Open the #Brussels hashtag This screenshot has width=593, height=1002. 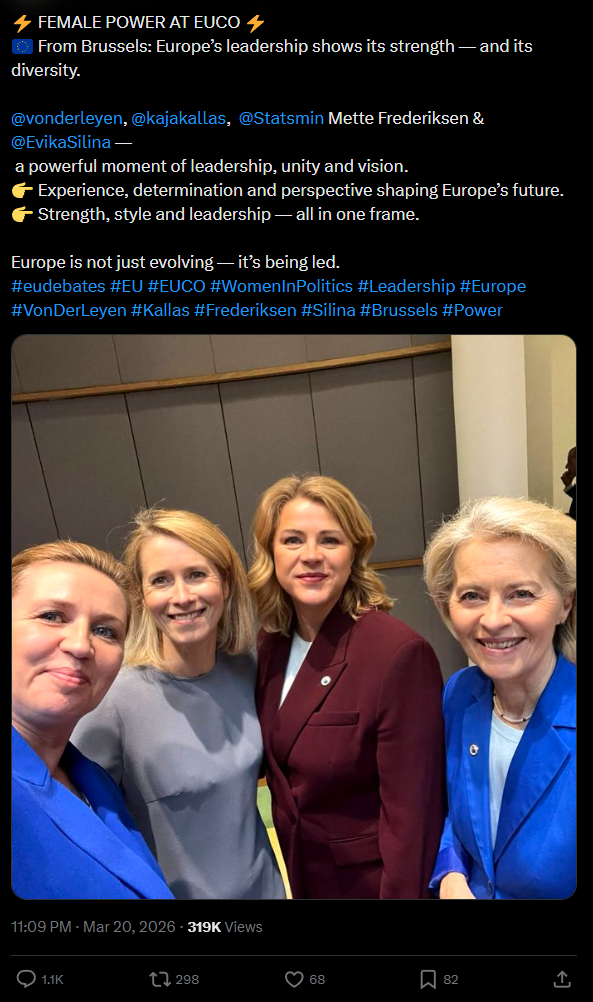tap(398, 310)
